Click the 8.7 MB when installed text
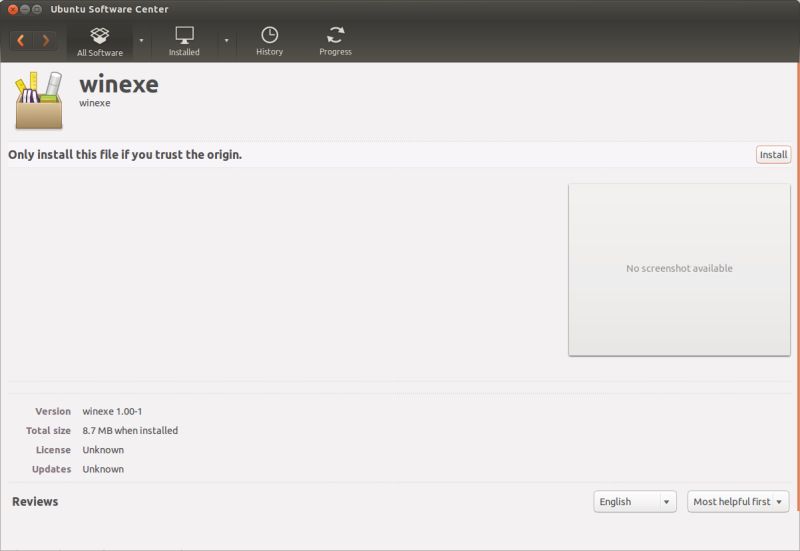The height and width of the screenshot is (551, 800). point(130,431)
